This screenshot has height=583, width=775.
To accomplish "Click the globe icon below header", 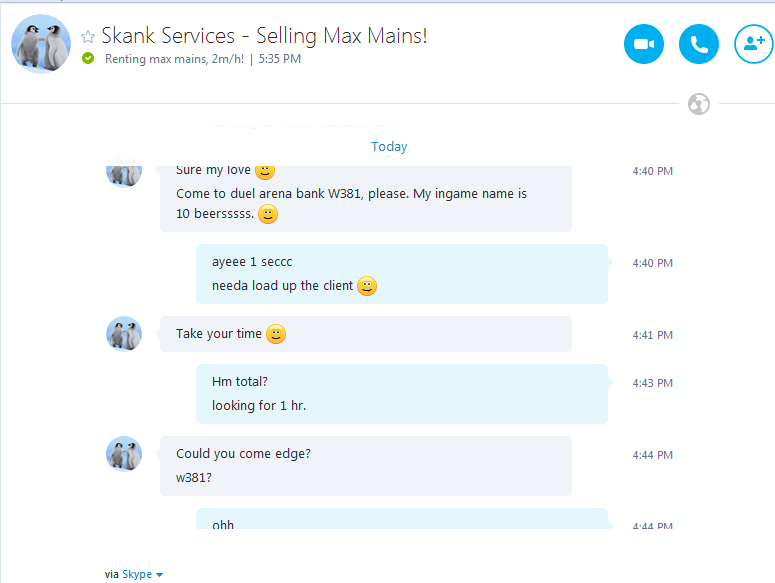I will click(x=699, y=104).
